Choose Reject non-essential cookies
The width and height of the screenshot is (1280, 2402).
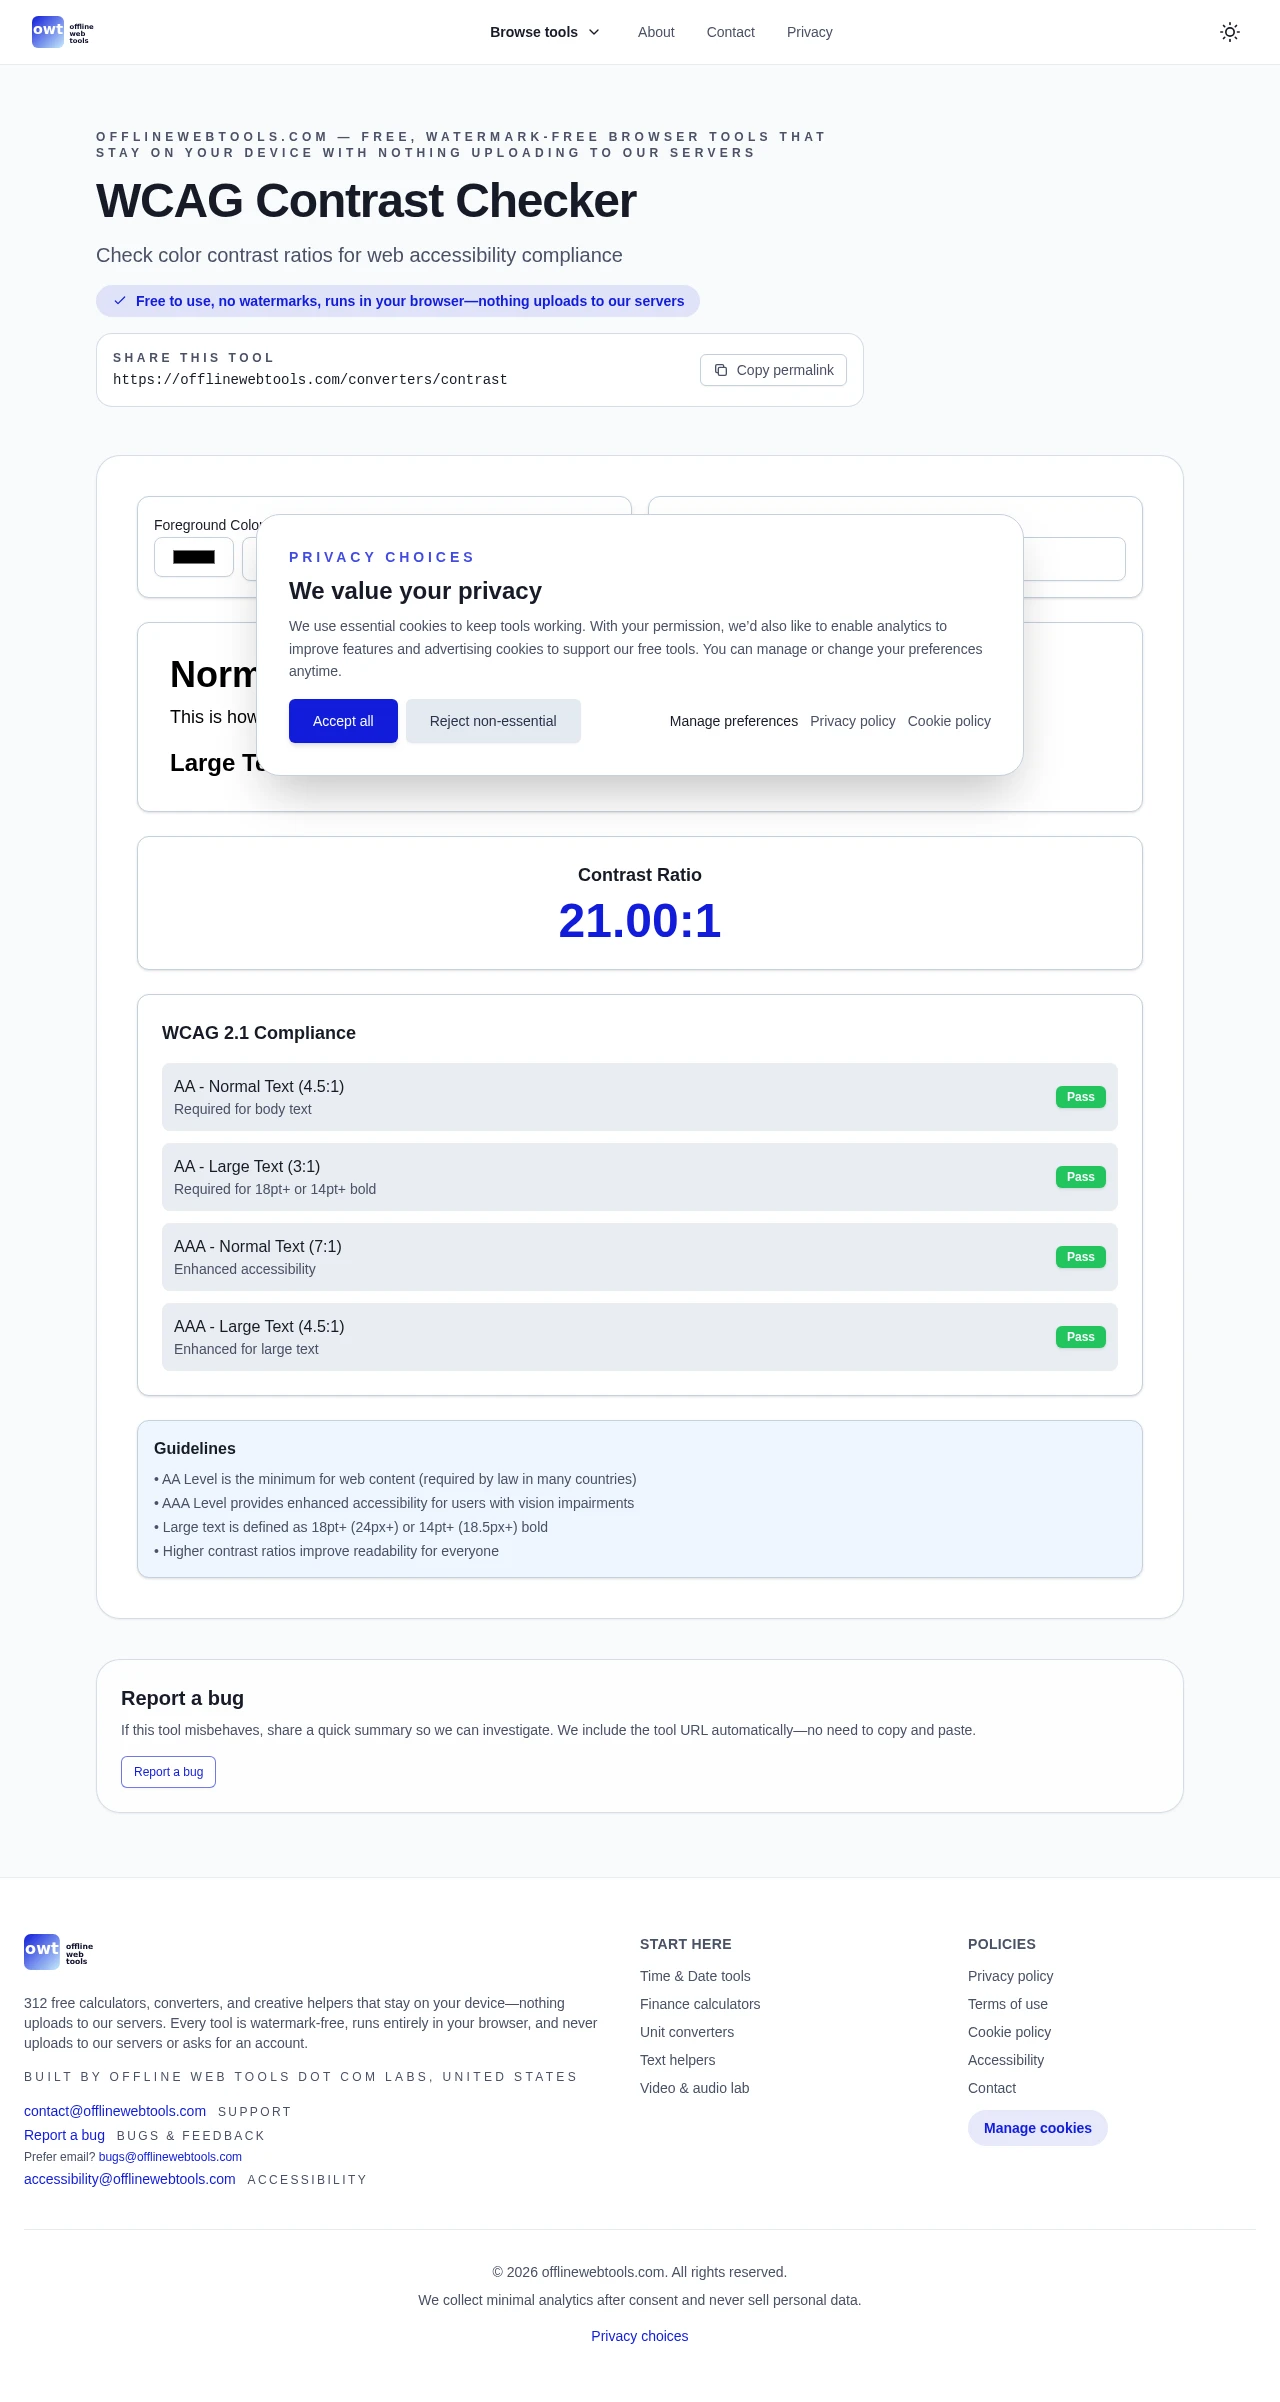tap(493, 721)
